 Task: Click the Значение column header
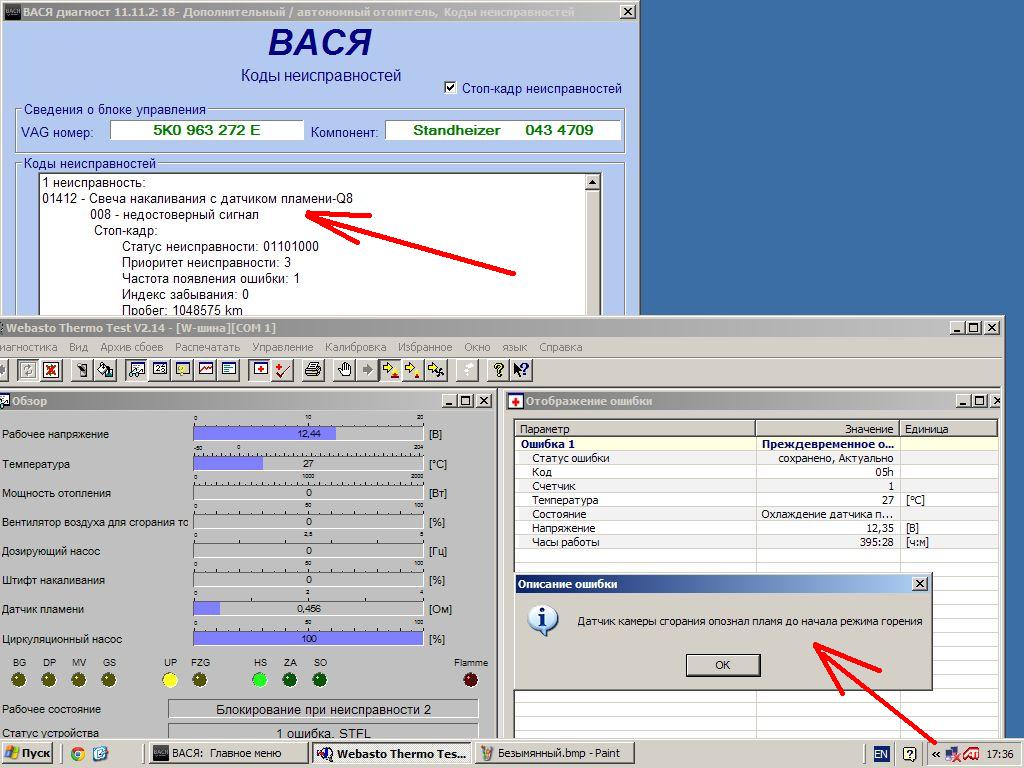[827, 429]
